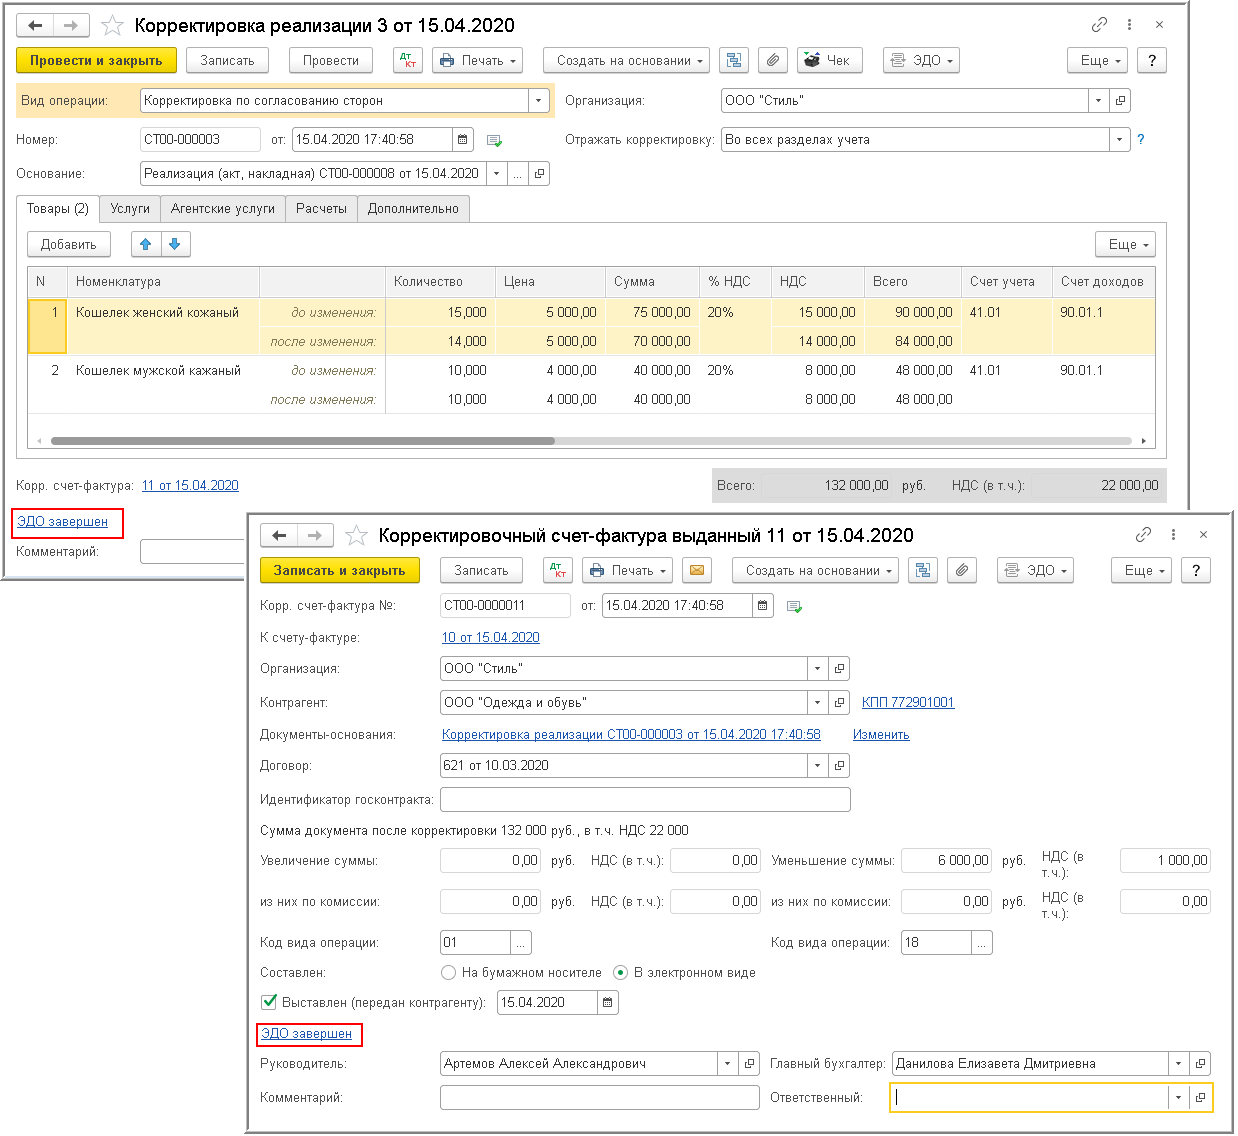Open calendar picker for Выставлен date

608,1003
